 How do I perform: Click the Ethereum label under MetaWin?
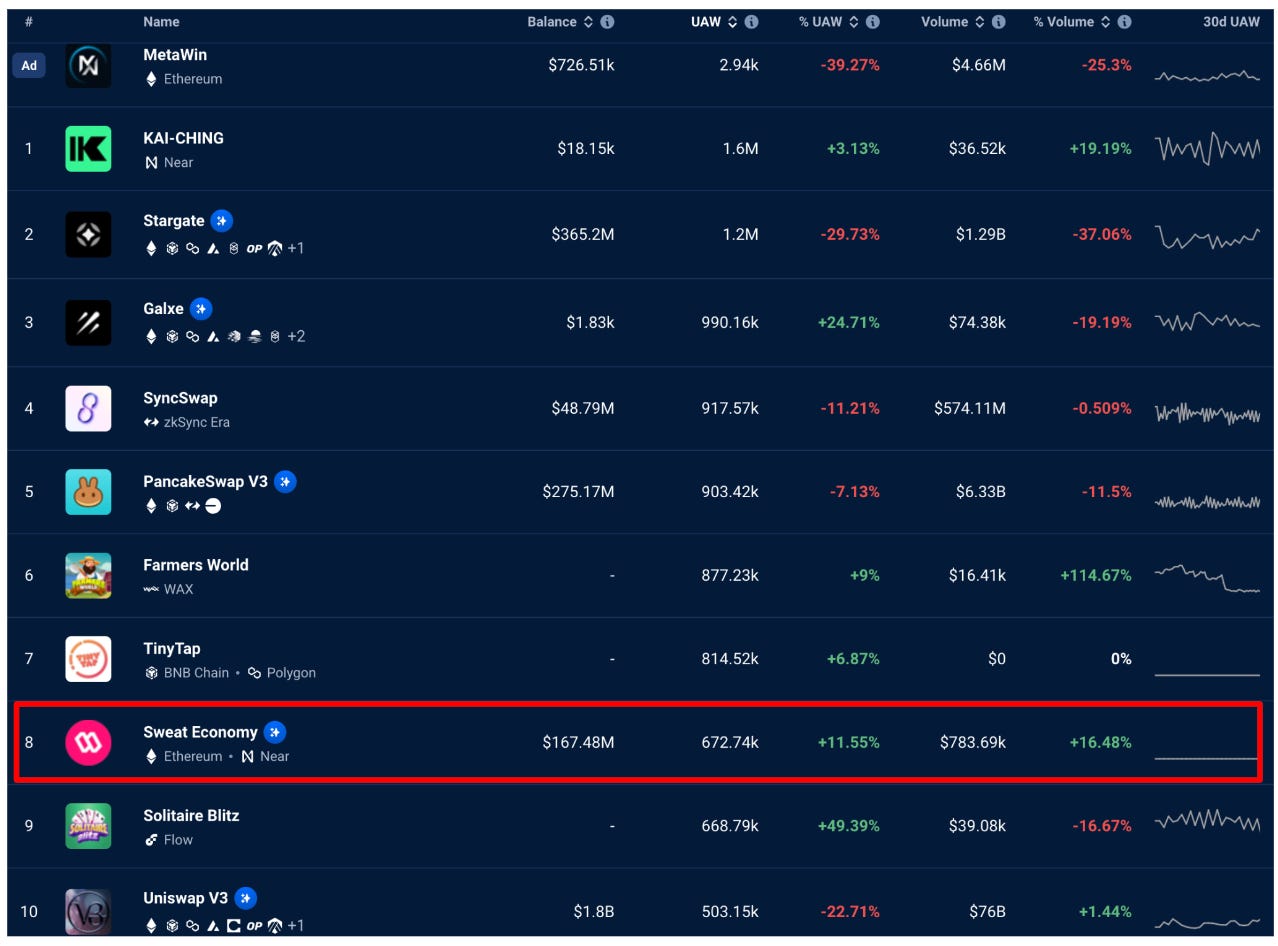(193, 78)
